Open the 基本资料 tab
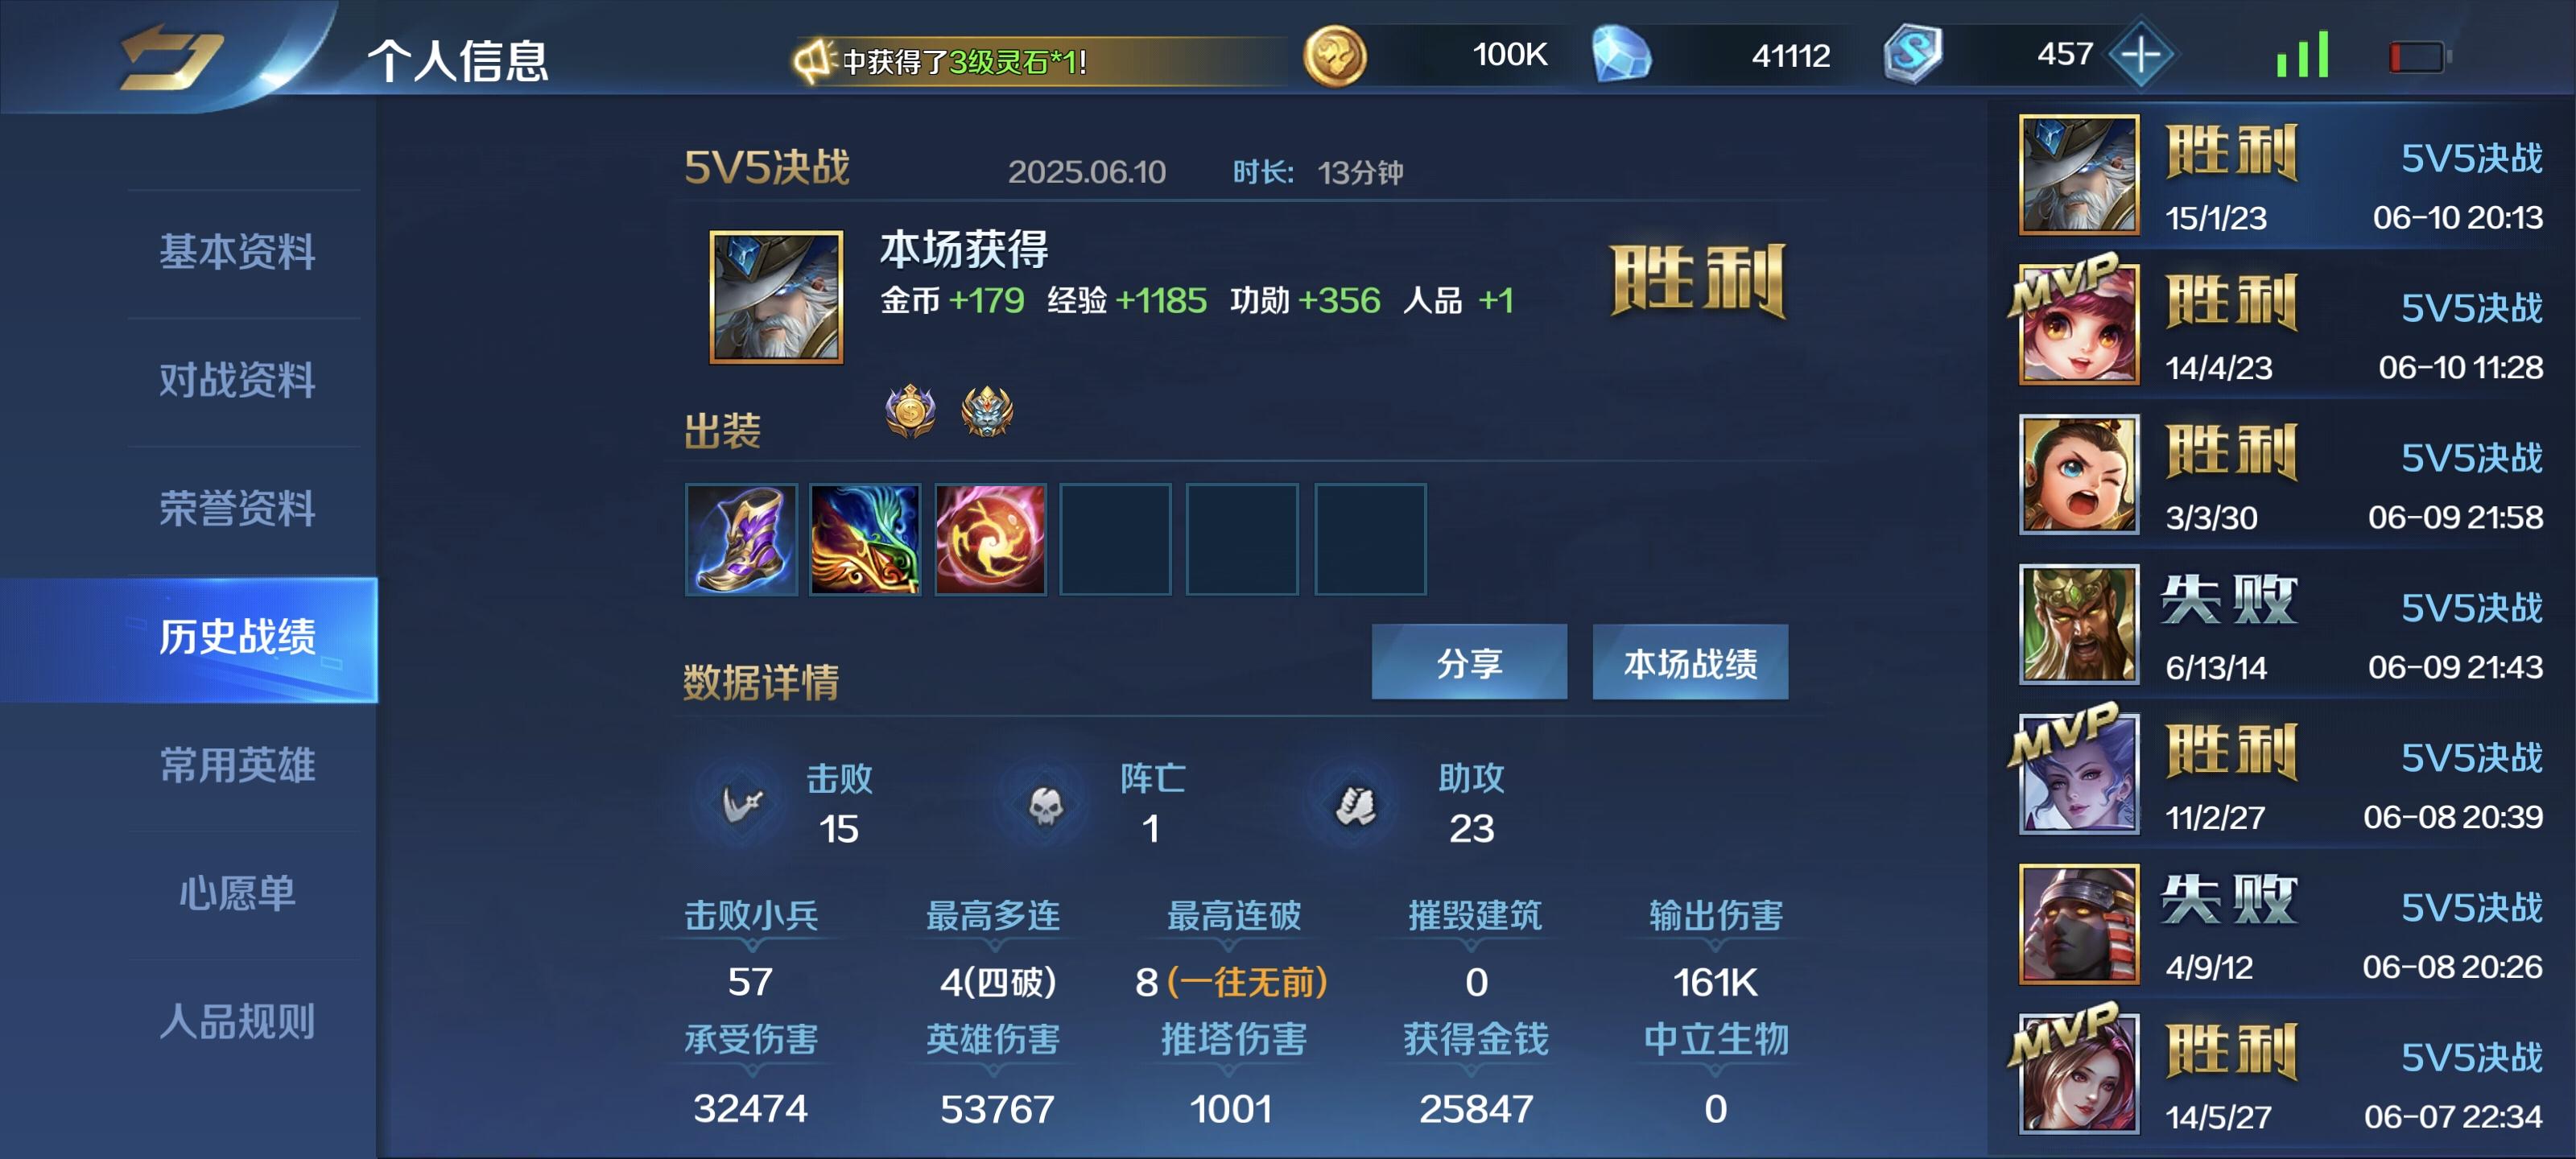Viewport: 2576px width, 1159px height. [238, 251]
